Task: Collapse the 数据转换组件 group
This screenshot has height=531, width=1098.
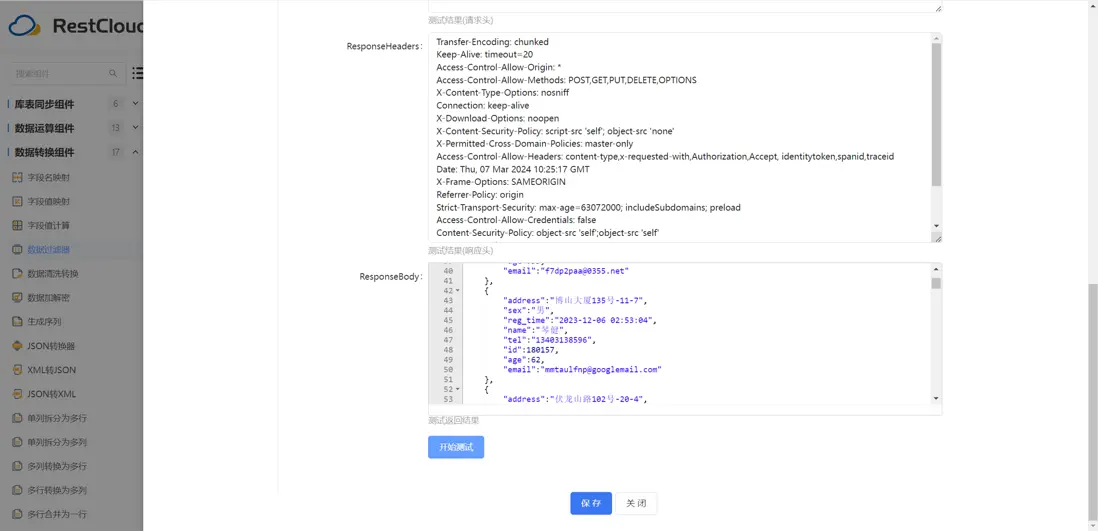Action: (x=135, y=152)
